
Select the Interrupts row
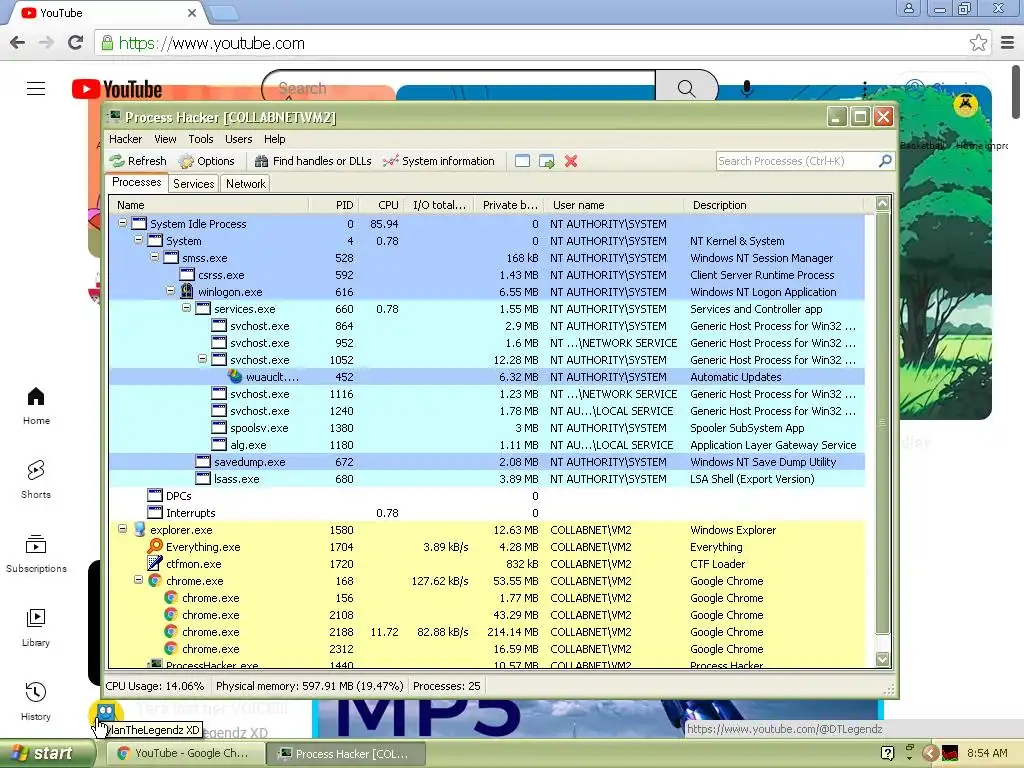tap(487, 513)
